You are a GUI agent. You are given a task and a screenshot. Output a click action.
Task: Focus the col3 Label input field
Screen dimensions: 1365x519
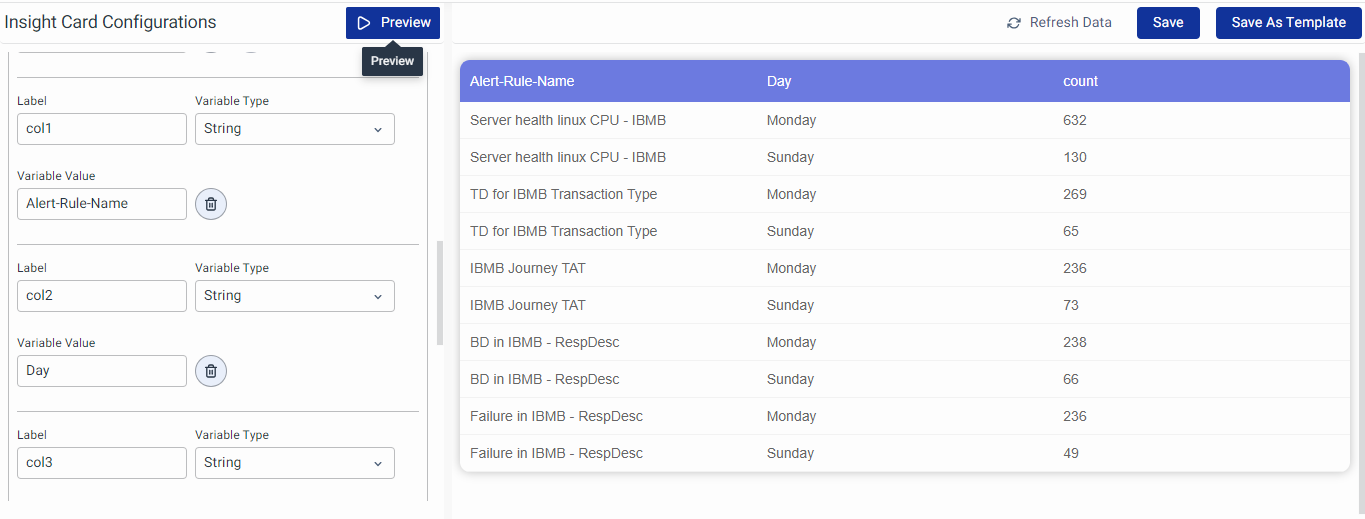102,463
